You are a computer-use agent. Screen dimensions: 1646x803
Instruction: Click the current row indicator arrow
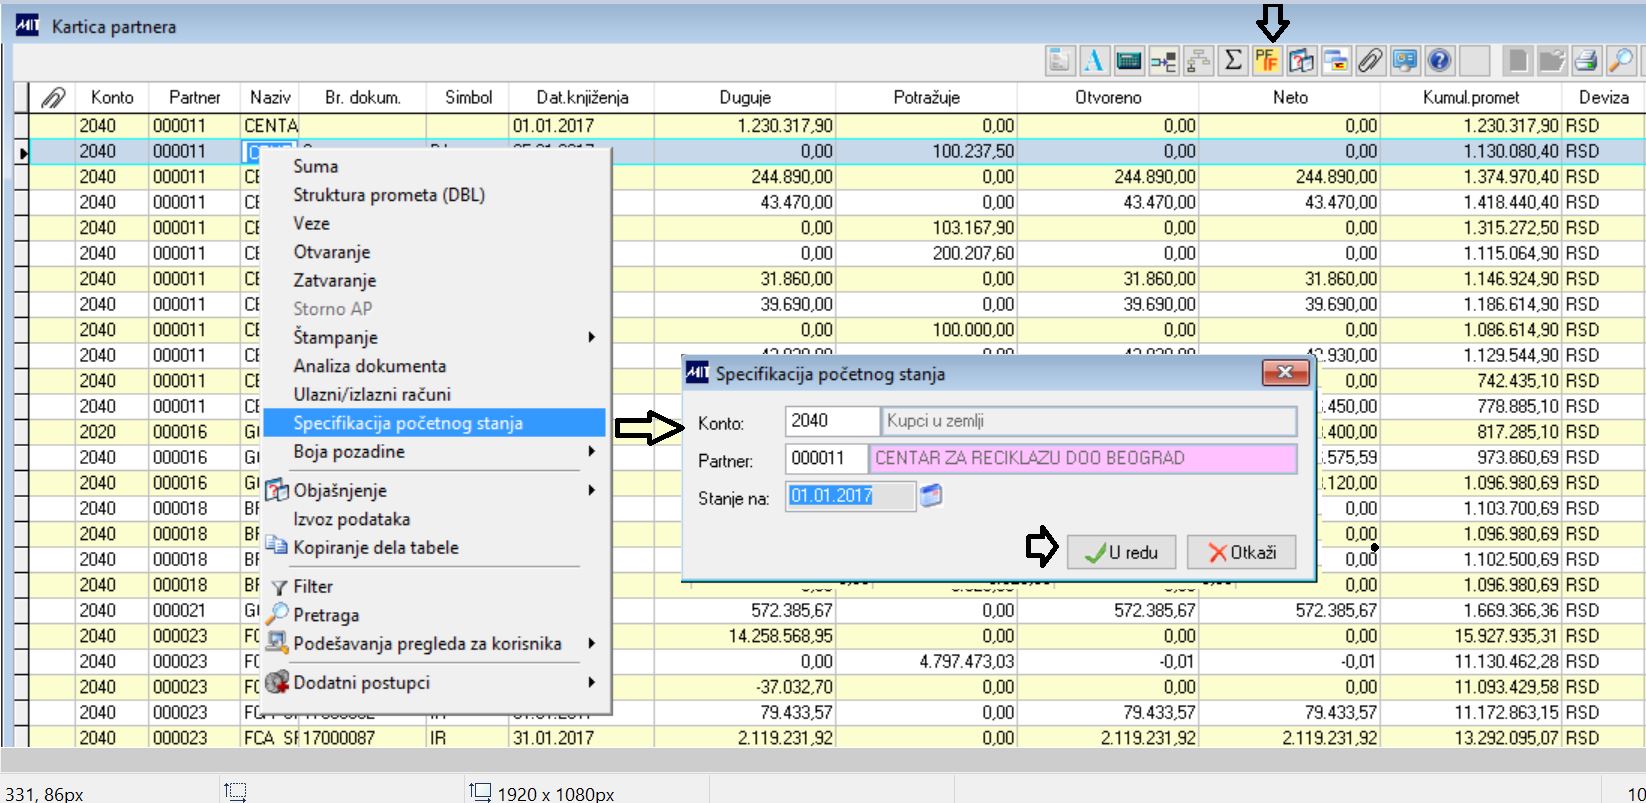22,152
